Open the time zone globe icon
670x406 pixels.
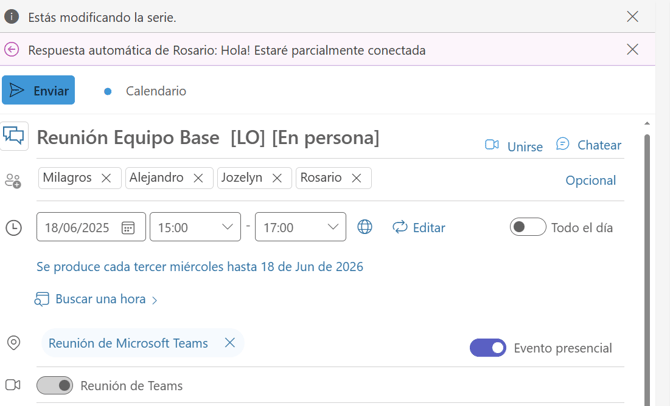(x=365, y=227)
